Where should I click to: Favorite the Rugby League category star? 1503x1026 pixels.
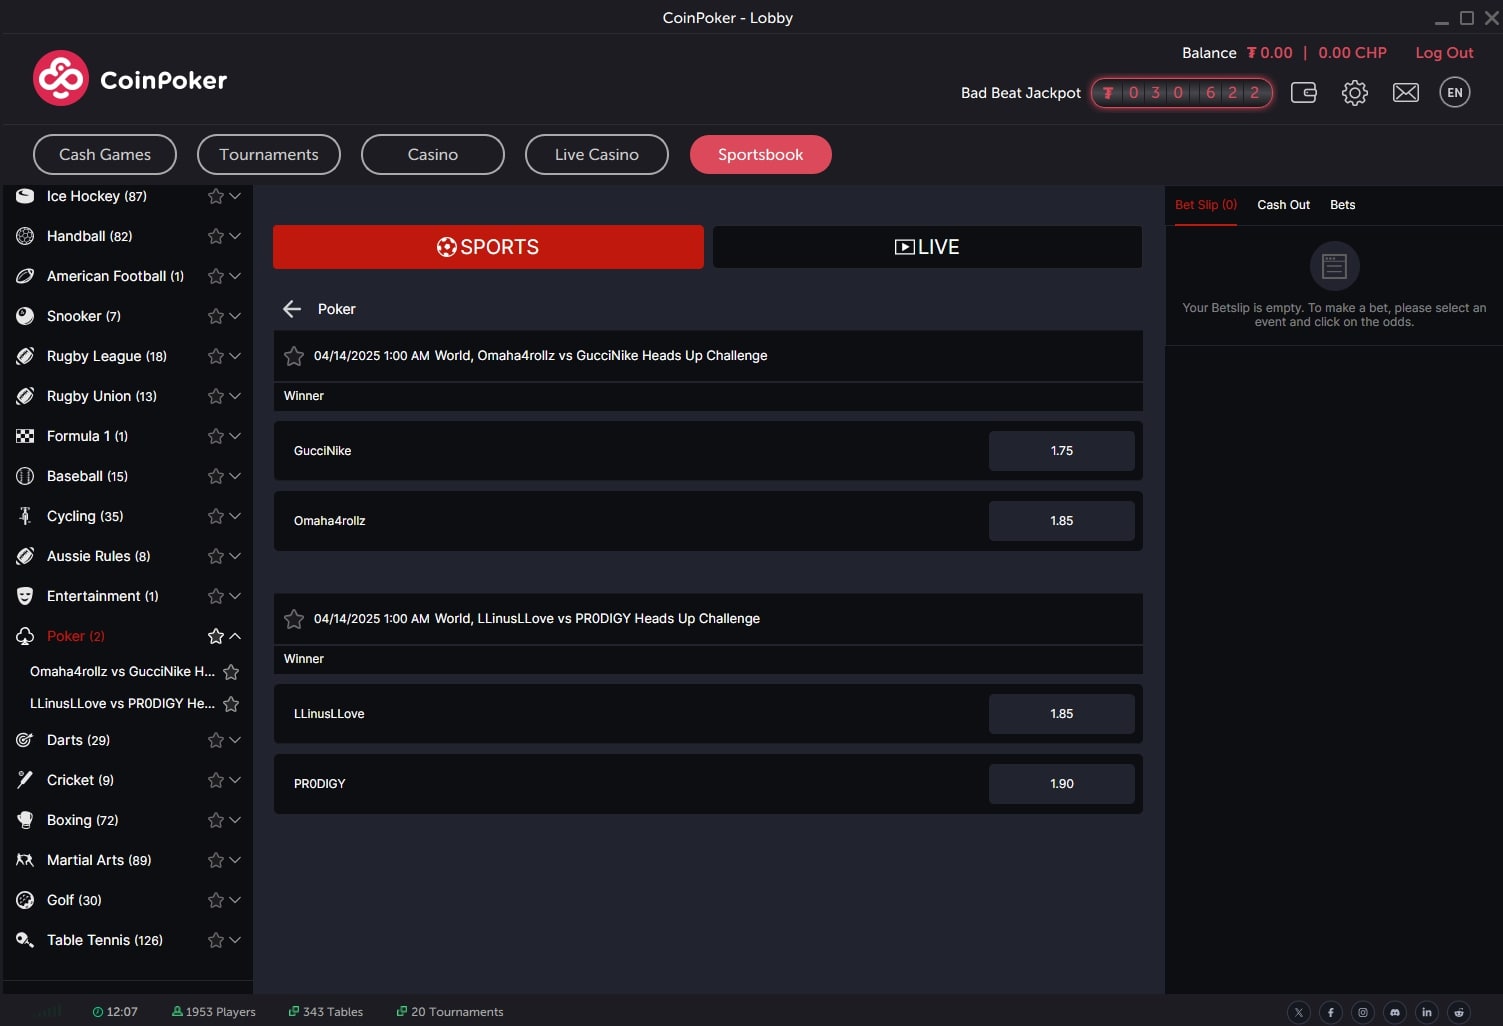pos(215,356)
